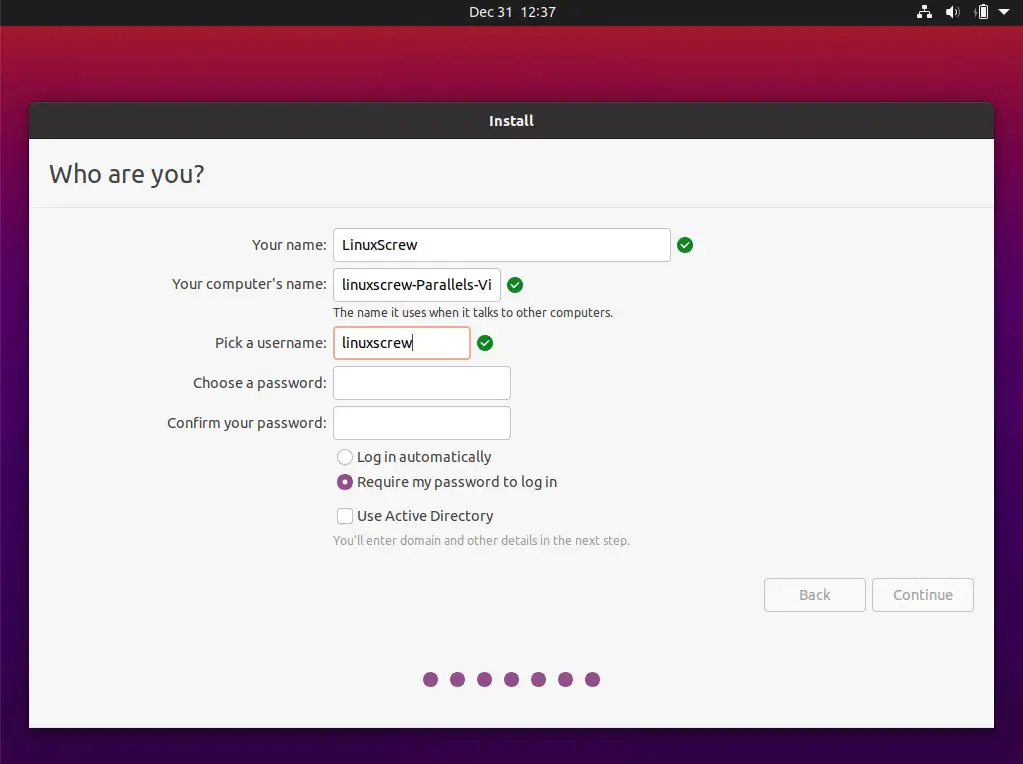
Task: Click the Confirm your password: label
Action: pos(247,423)
